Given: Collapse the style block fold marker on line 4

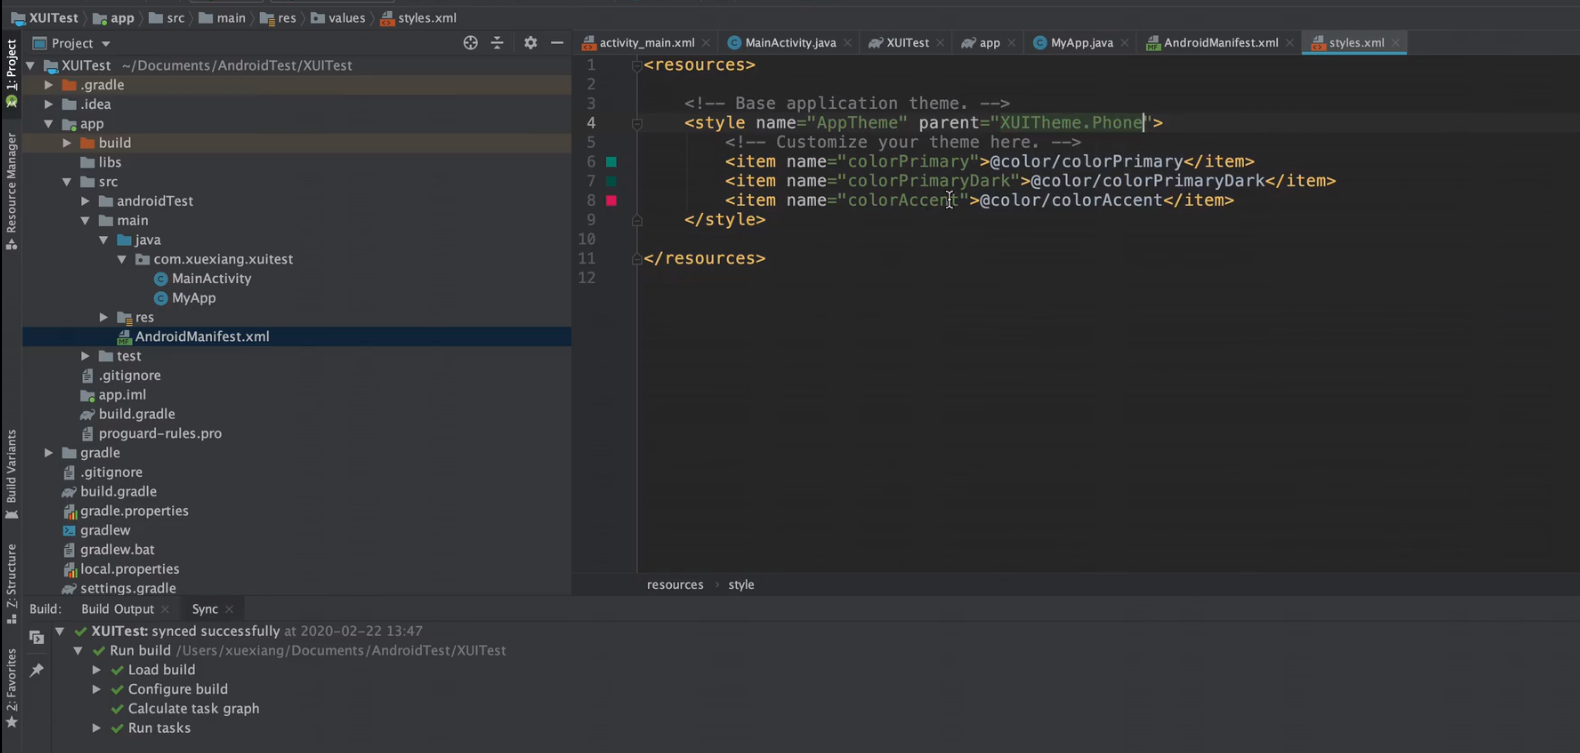Looking at the screenshot, I should 637,123.
